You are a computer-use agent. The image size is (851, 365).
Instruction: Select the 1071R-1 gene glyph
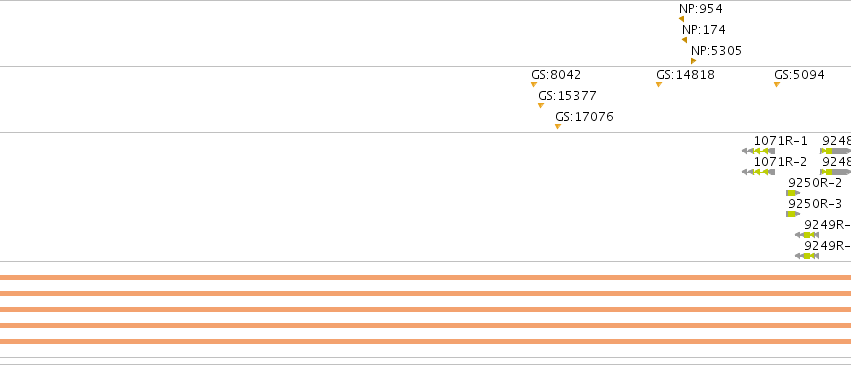[x=758, y=151]
